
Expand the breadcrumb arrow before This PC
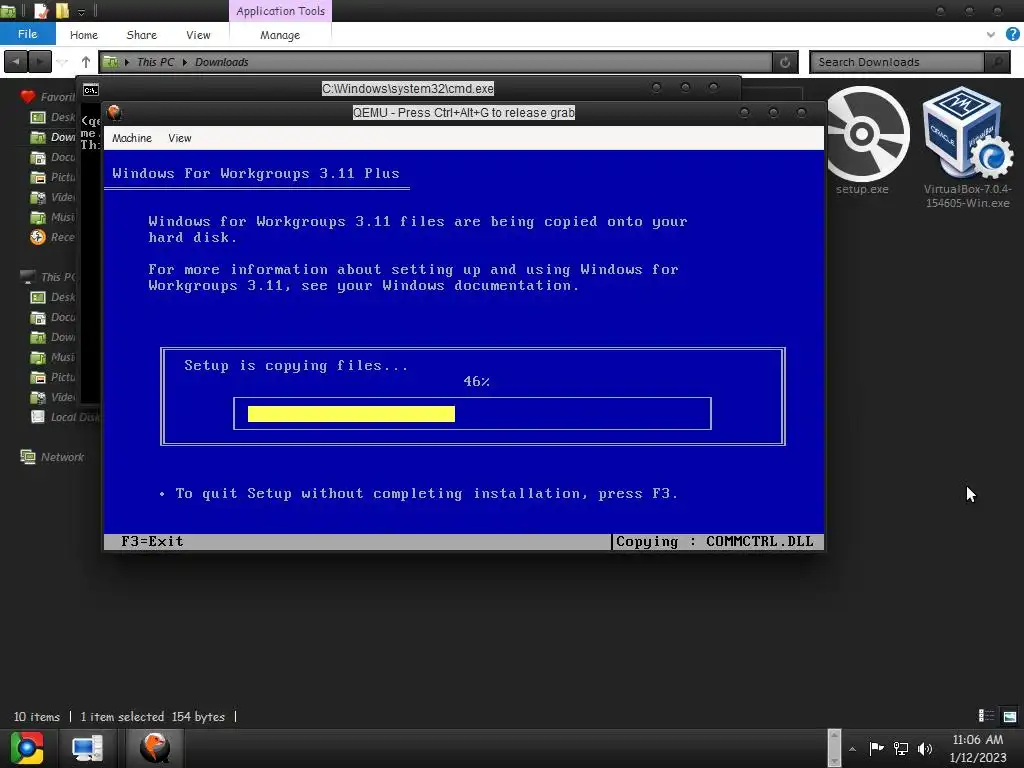point(127,62)
